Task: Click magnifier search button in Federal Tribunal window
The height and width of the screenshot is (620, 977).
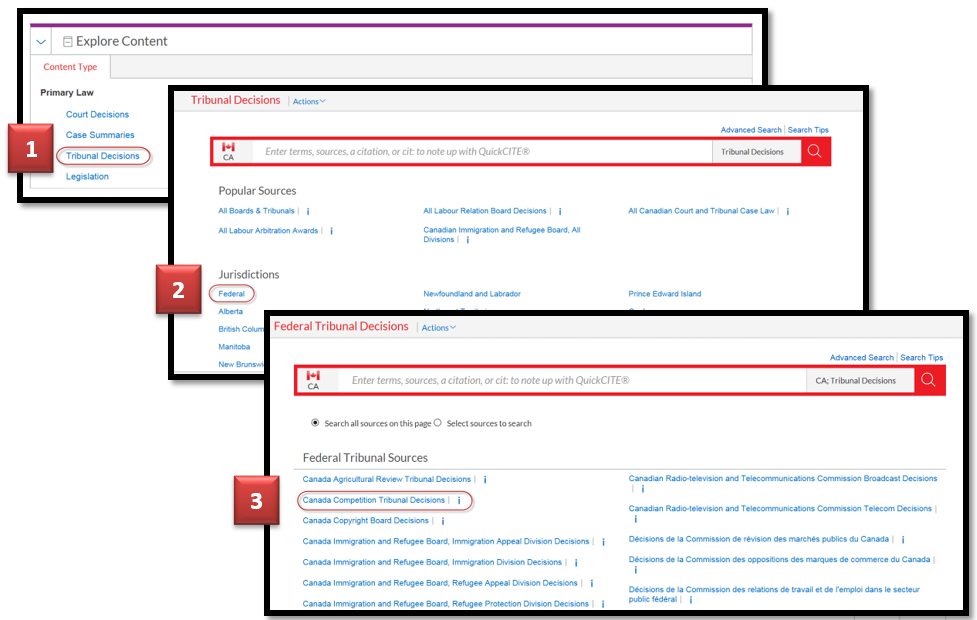Action: 929,380
